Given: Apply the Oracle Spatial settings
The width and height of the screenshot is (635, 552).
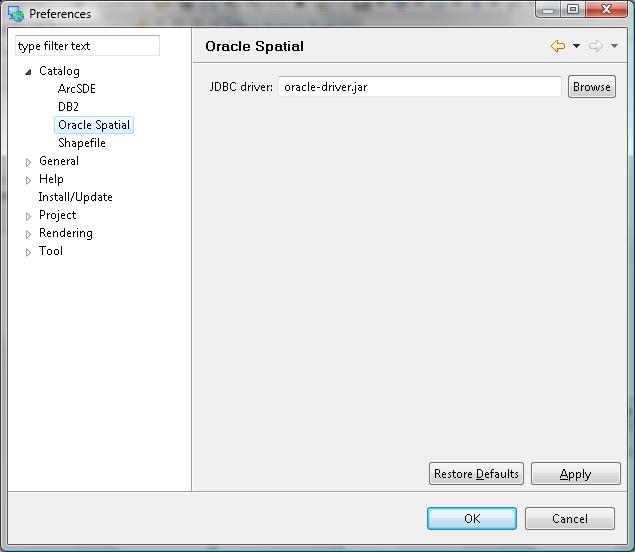Looking at the screenshot, I should [x=575, y=473].
